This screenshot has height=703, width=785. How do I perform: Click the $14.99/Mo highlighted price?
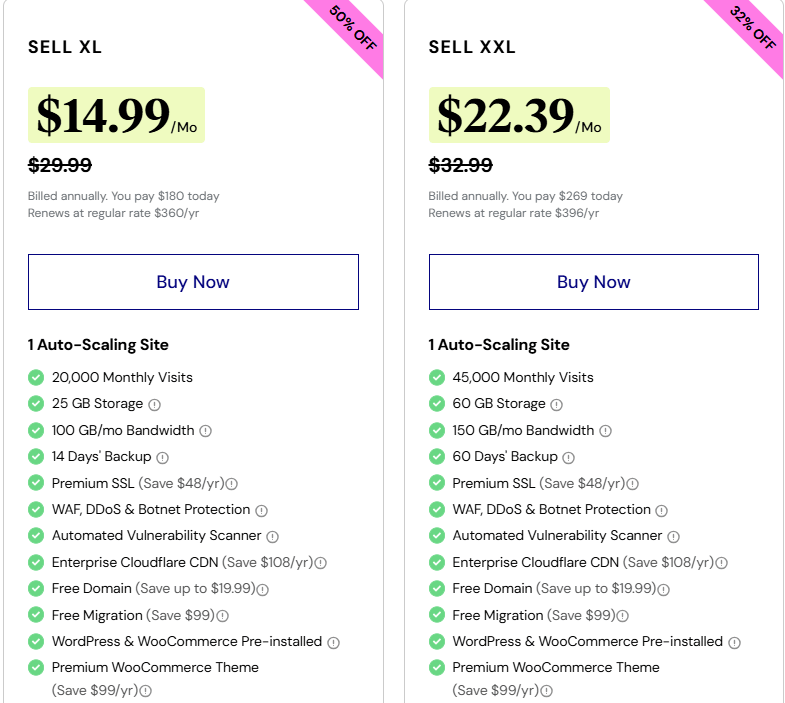(116, 115)
